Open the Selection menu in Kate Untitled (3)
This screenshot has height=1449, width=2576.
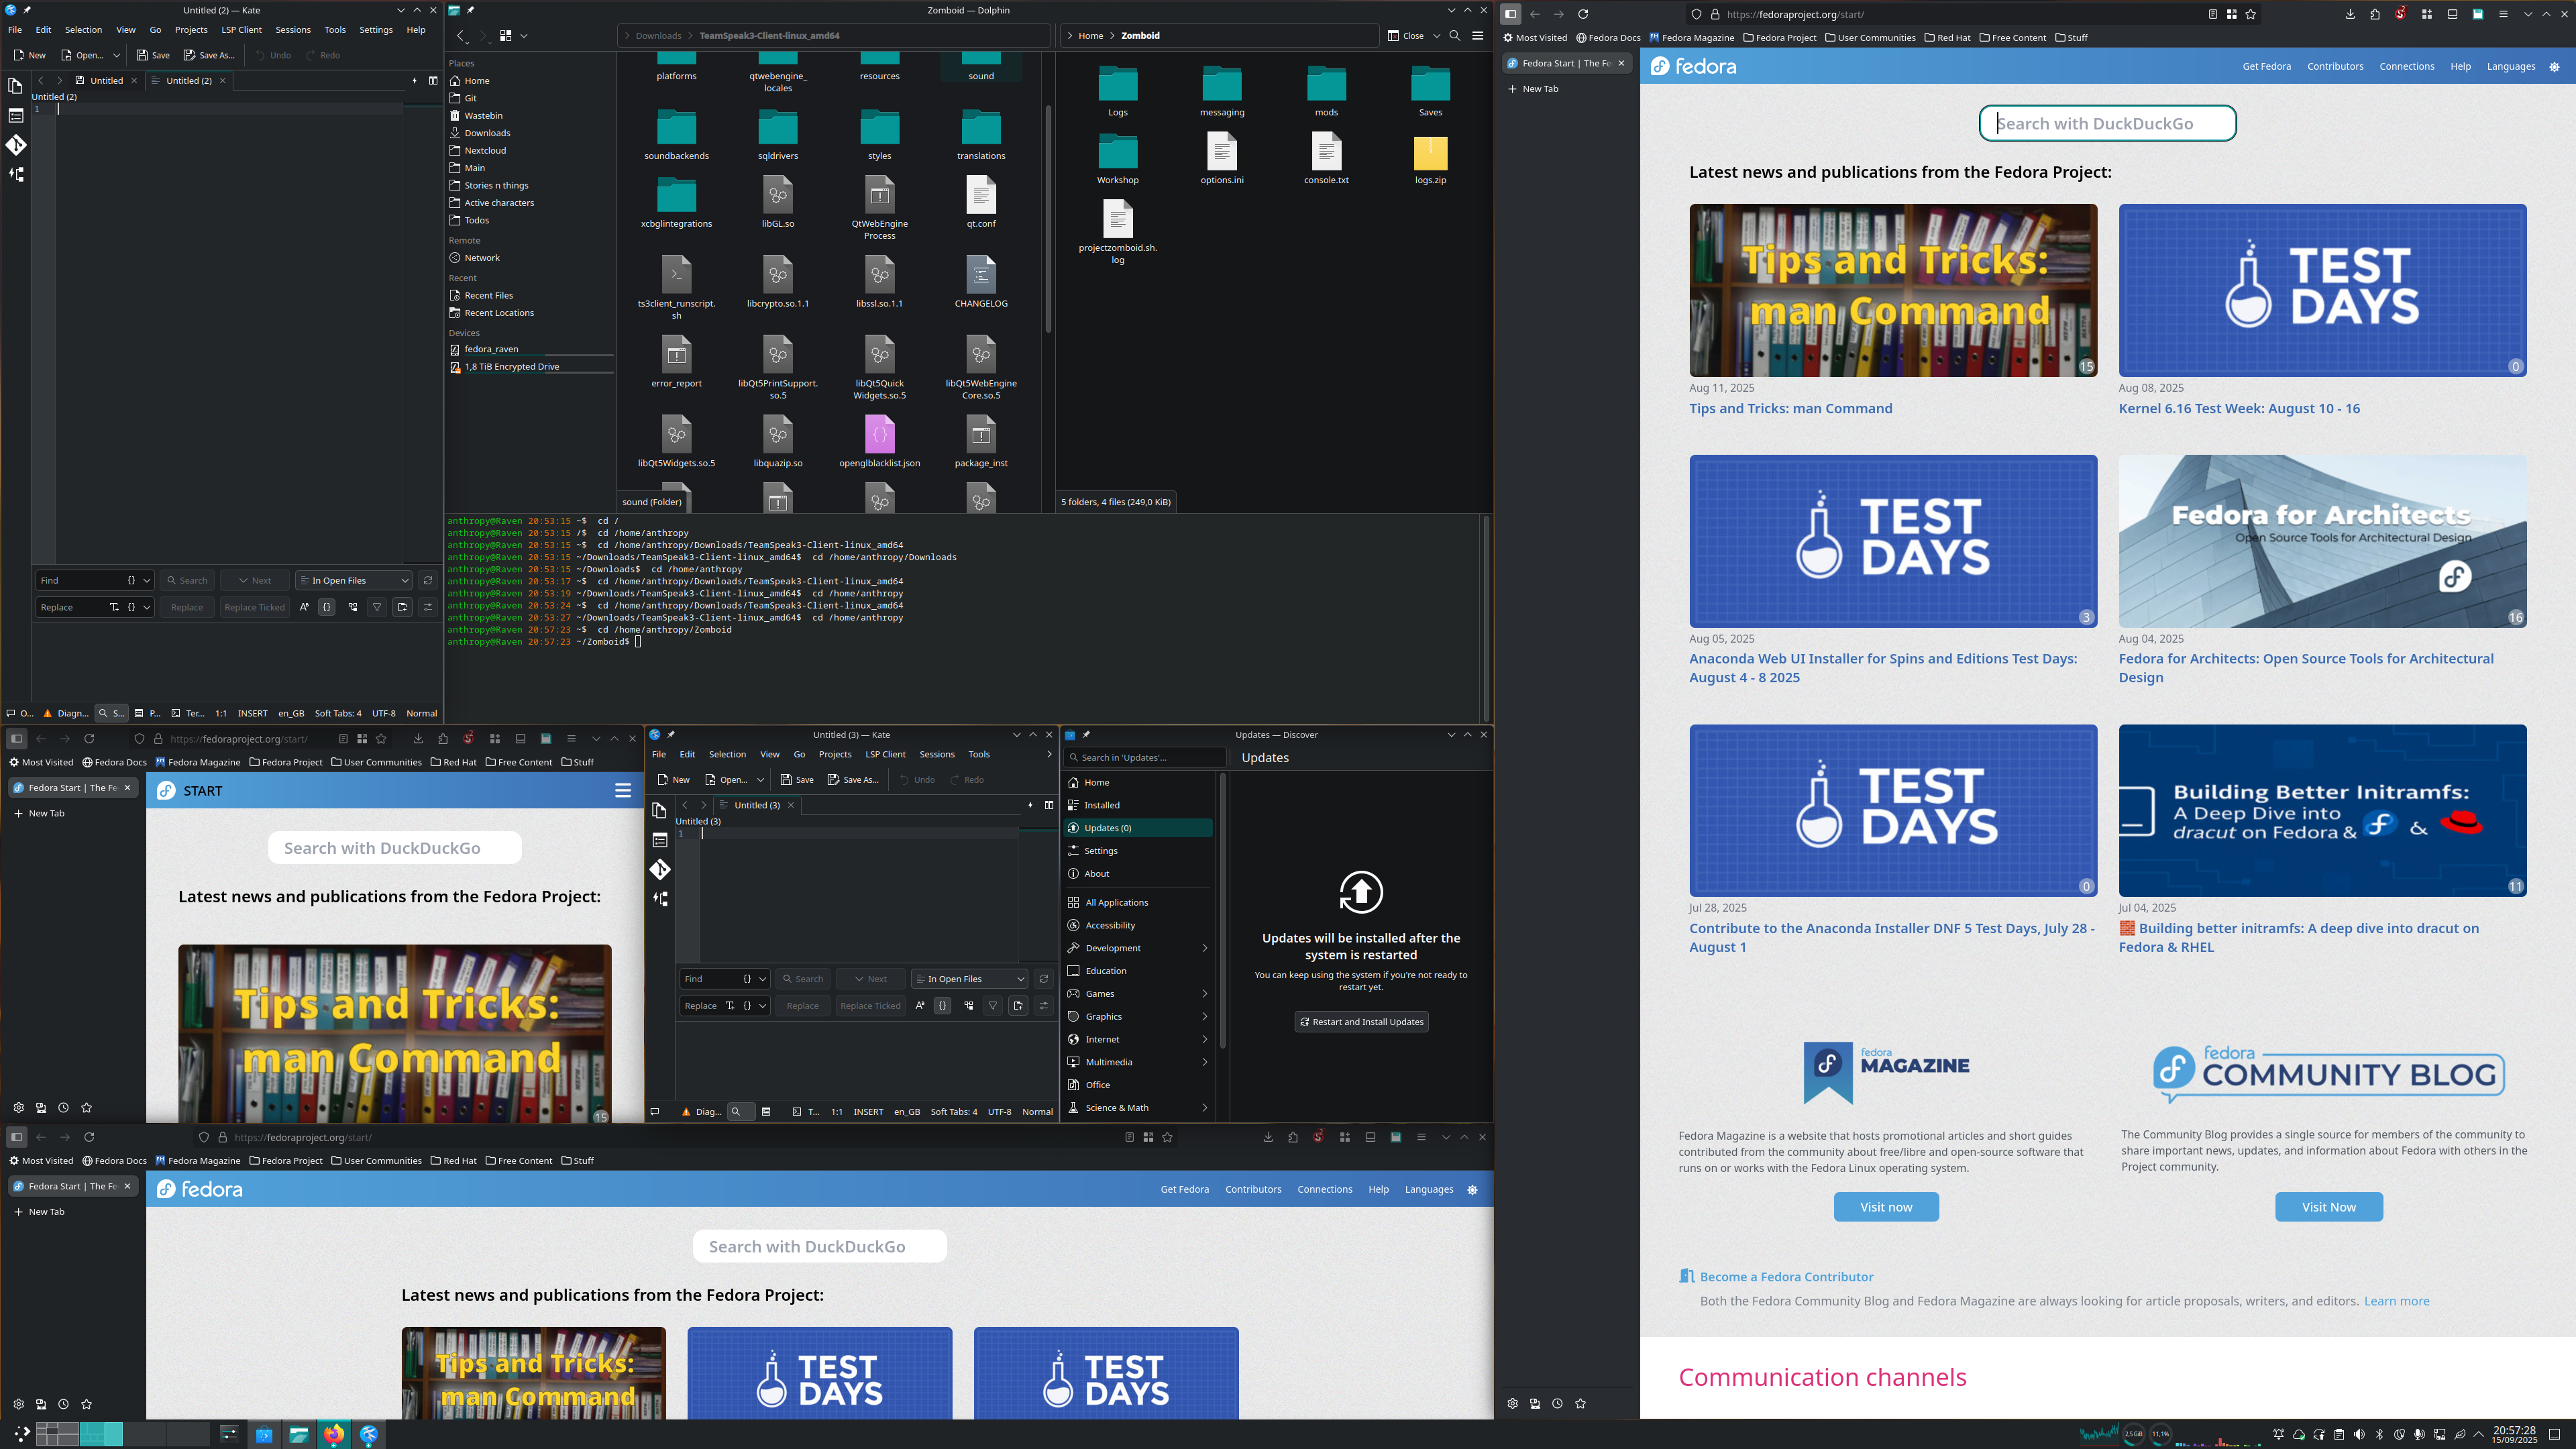point(727,754)
